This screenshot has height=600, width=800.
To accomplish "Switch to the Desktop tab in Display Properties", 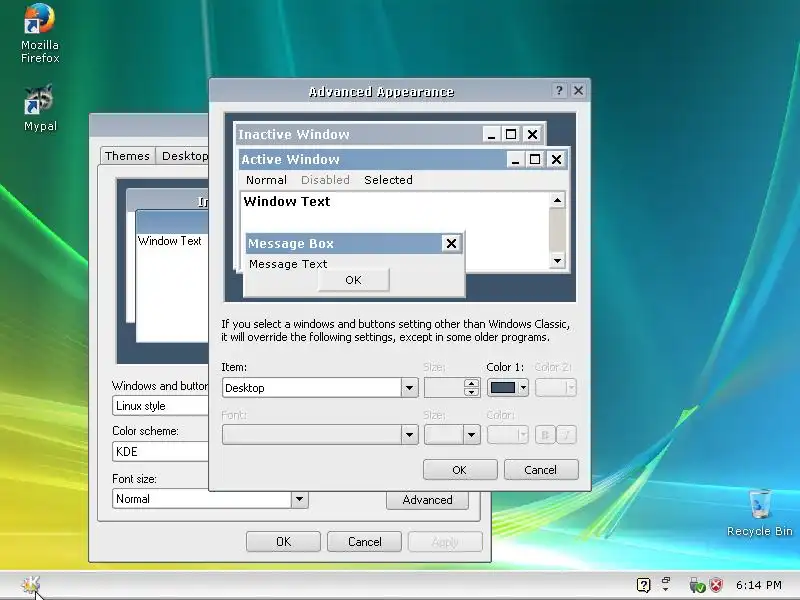I will pyautogui.click(x=184, y=156).
